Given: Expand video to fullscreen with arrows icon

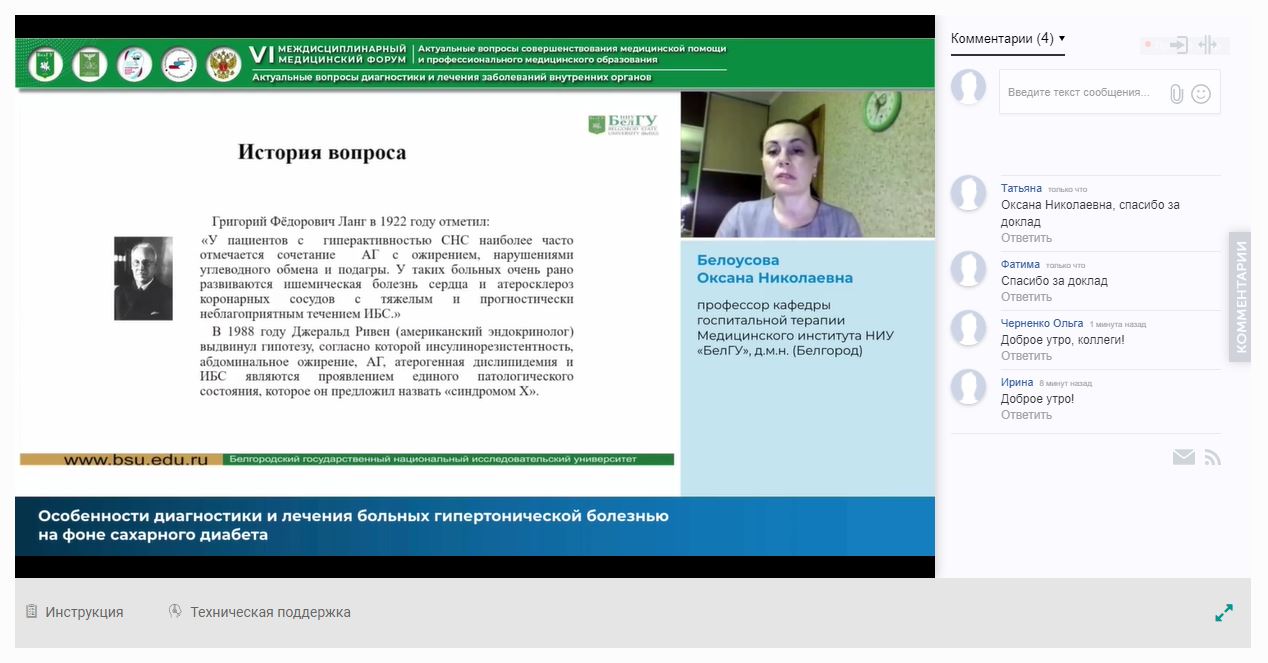Looking at the screenshot, I should [x=1224, y=612].
